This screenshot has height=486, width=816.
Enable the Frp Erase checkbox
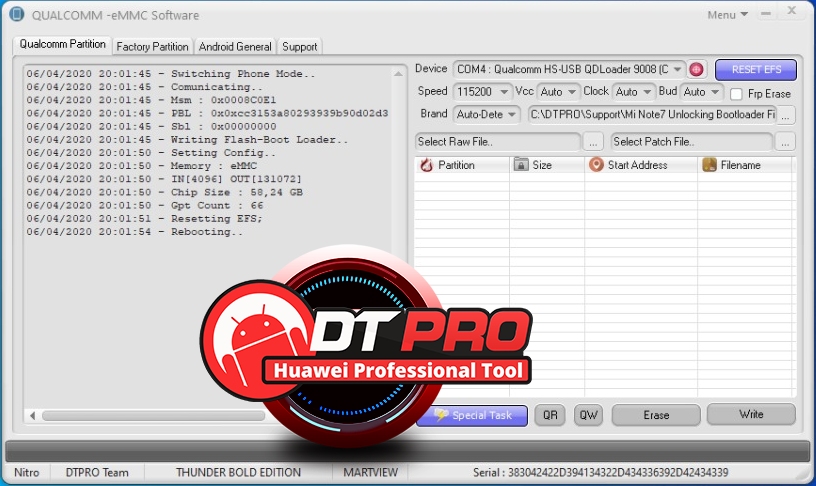coord(736,94)
